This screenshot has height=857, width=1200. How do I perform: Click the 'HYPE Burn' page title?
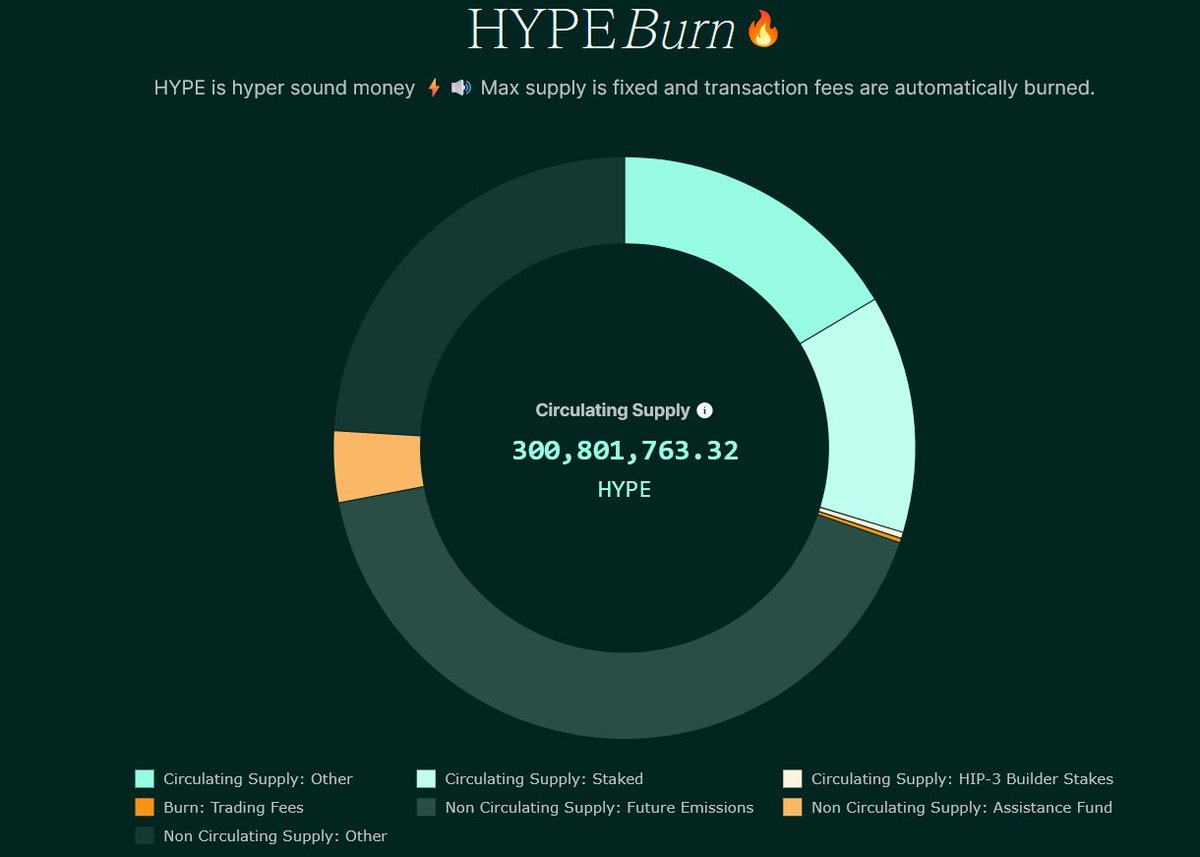pyautogui.click(x=601, y=30)
